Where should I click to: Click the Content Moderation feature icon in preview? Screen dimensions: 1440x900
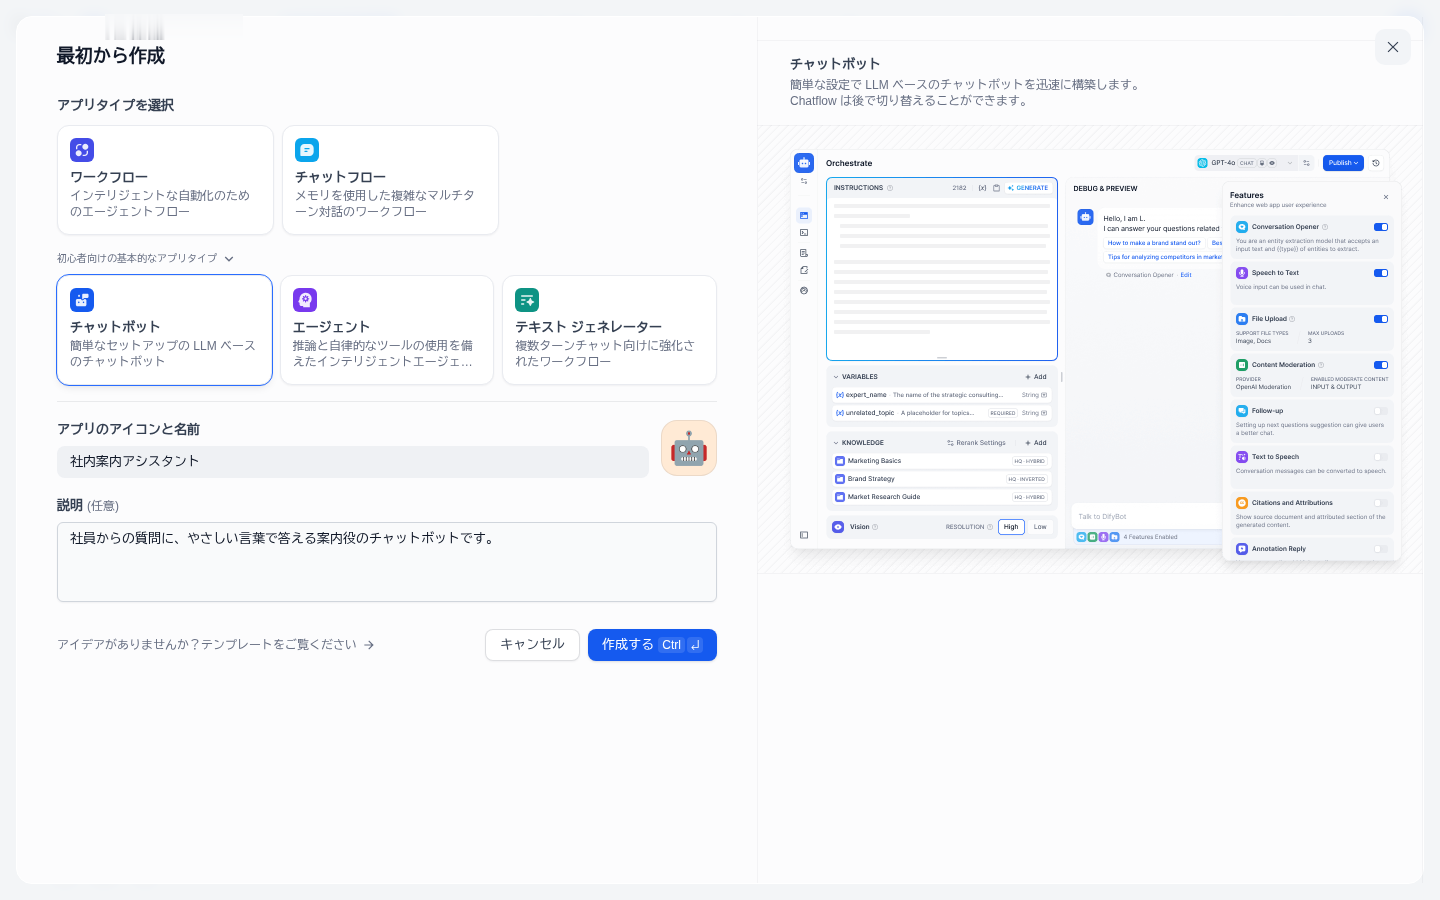point(1242,365)
